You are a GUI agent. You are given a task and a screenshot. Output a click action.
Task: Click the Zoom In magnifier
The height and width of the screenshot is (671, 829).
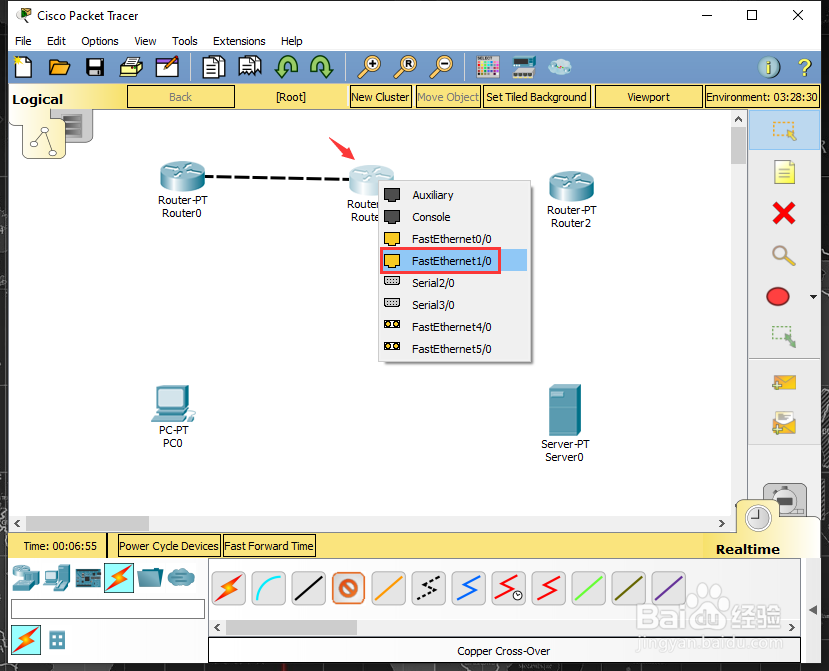[369, 67]
